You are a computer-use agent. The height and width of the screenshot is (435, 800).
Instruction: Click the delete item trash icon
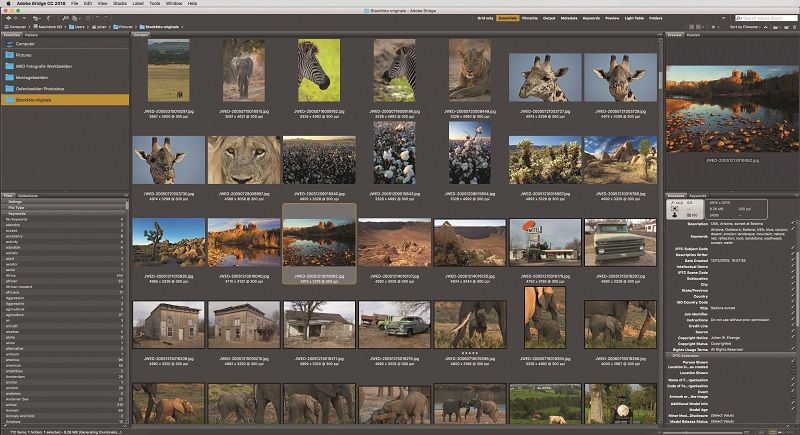(794, 27)
